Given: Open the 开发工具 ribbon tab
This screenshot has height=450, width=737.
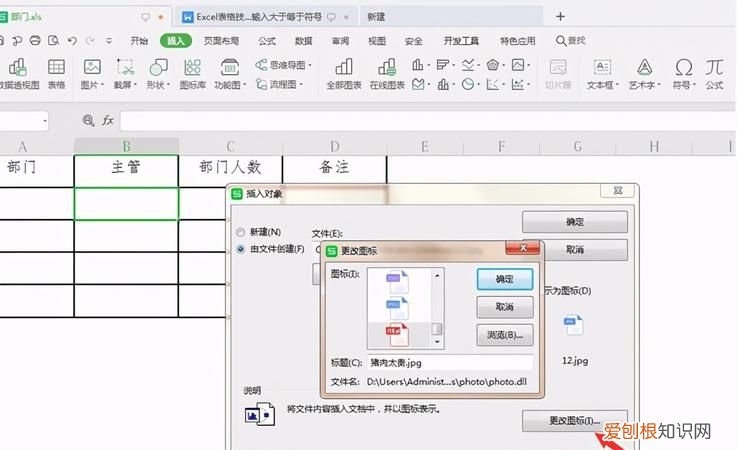Looking at the screenshot, I should [461, 41].
